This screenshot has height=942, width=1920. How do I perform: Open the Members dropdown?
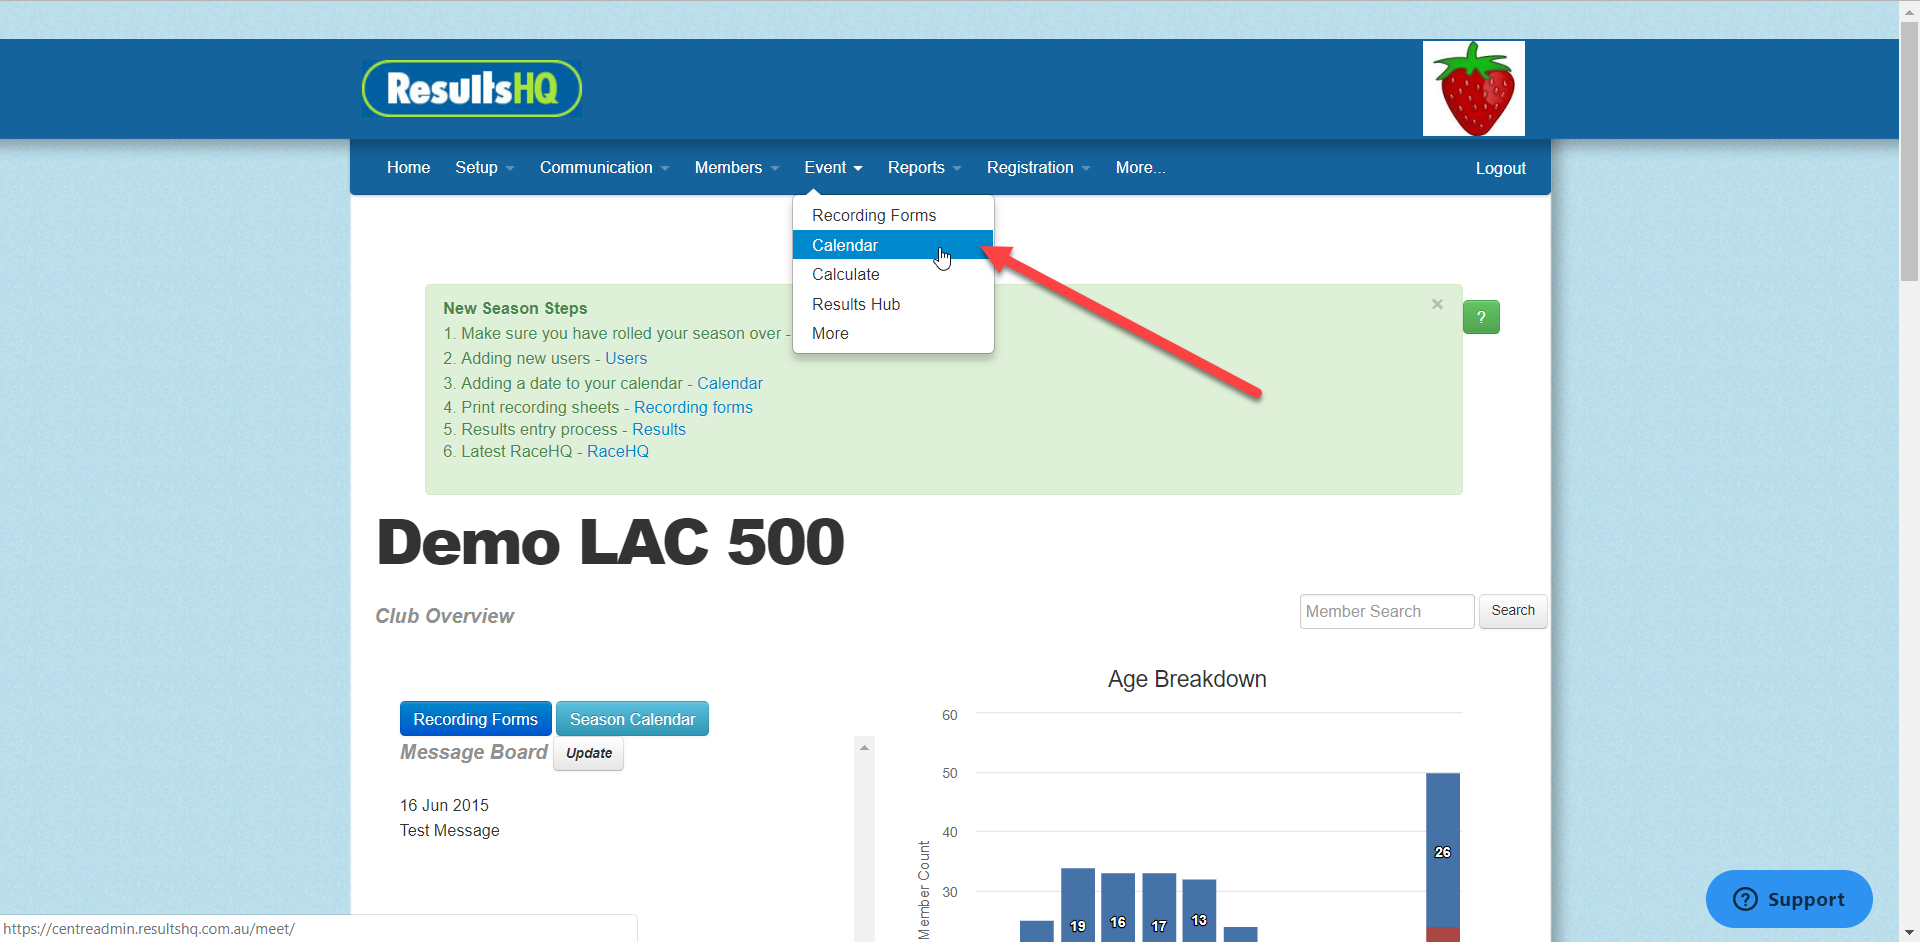735,167
